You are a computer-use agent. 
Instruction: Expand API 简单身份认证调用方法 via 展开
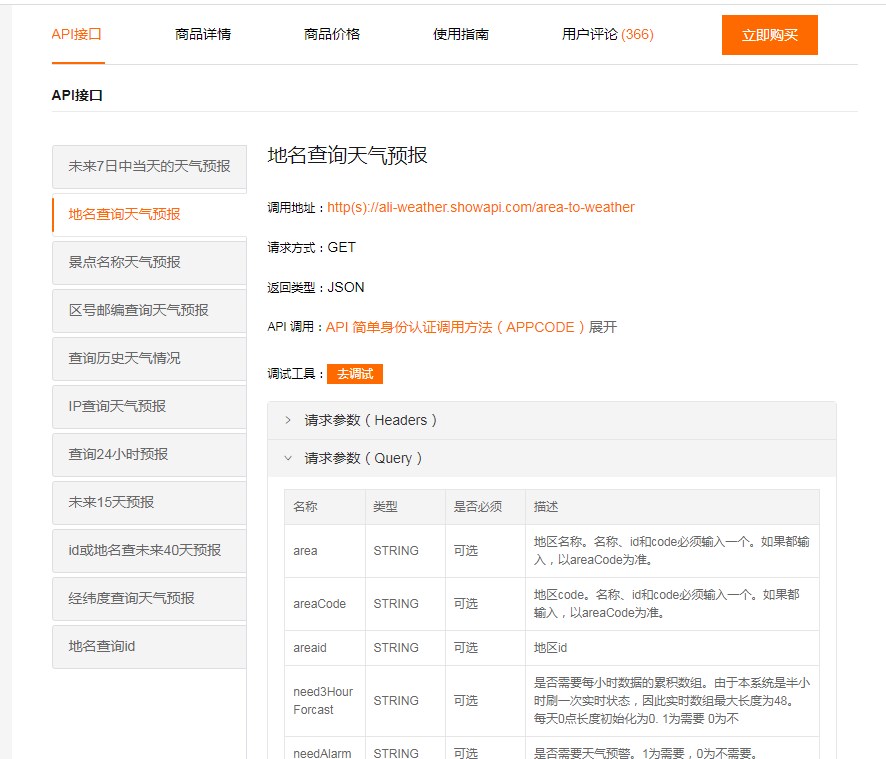pyautogui.click(x=603, y=327)
